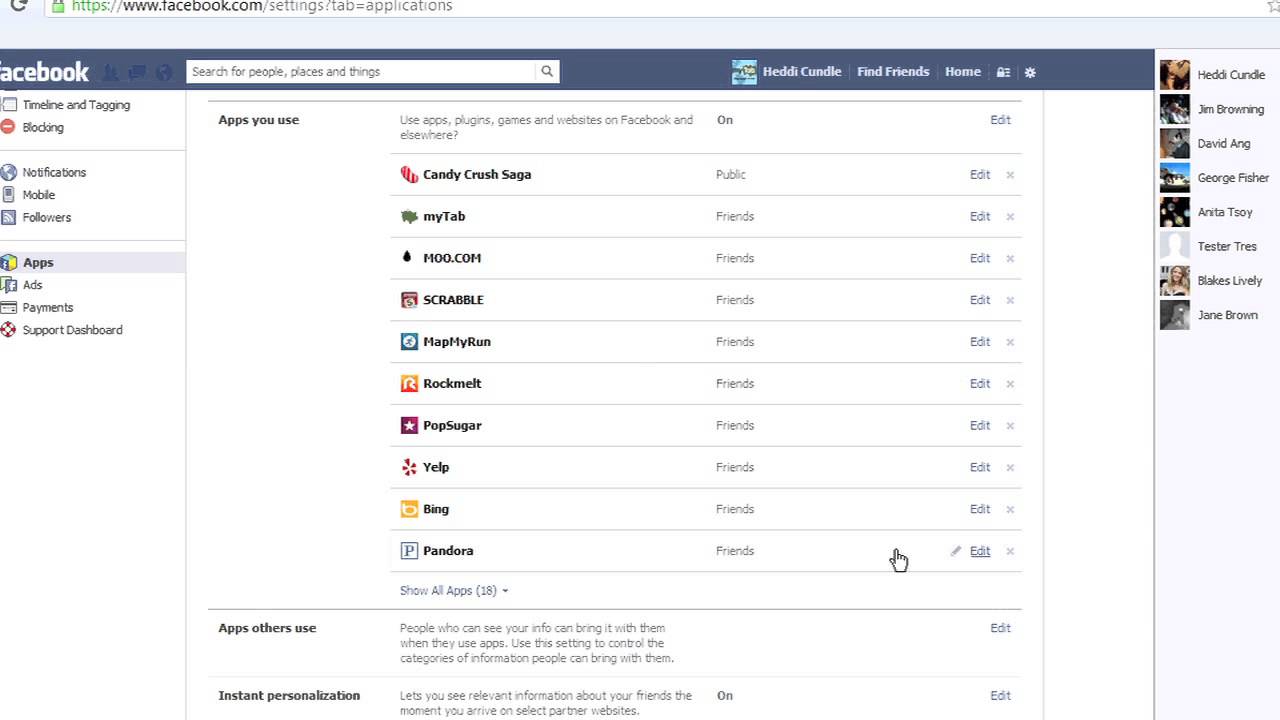Open Apps section in settings sidebar
Screen dimensions: 1280x720
point(38,263)
